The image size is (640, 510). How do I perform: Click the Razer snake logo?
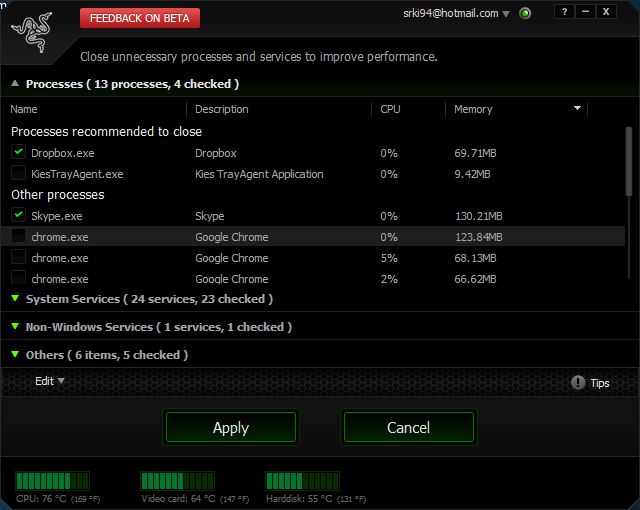pyautogui.click(x=32, y=32)
